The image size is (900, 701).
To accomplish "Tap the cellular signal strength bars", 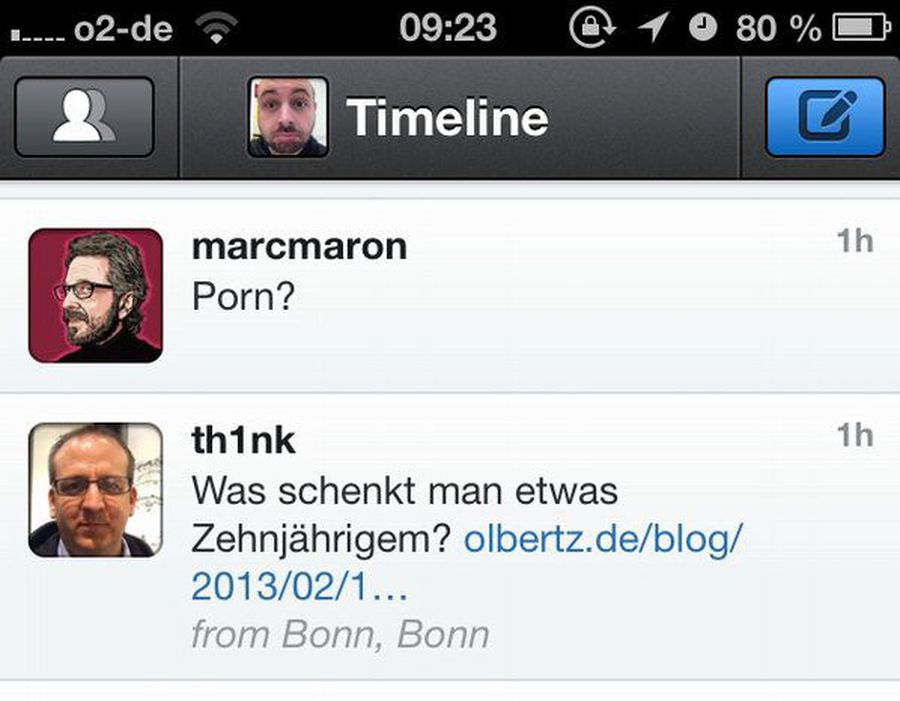I will 37,34.
